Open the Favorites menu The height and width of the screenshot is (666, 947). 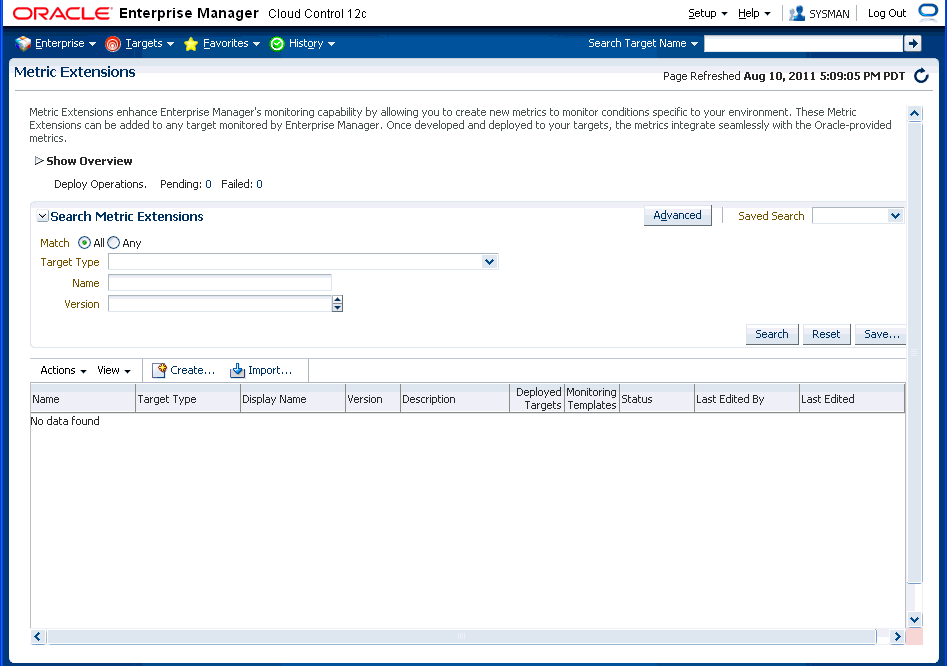pos(231,43)
